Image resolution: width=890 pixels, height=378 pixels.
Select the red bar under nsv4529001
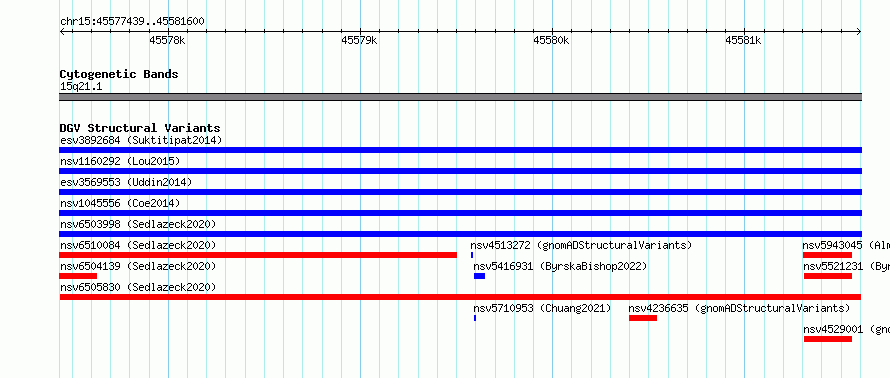828,339
